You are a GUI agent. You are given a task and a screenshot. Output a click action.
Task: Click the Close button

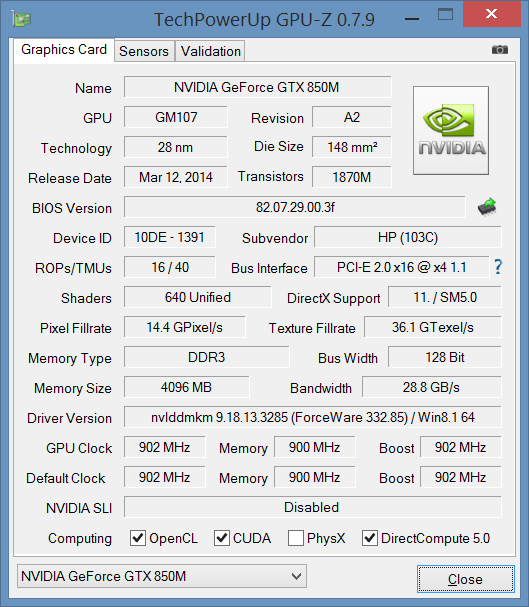(x=466, y=579)
